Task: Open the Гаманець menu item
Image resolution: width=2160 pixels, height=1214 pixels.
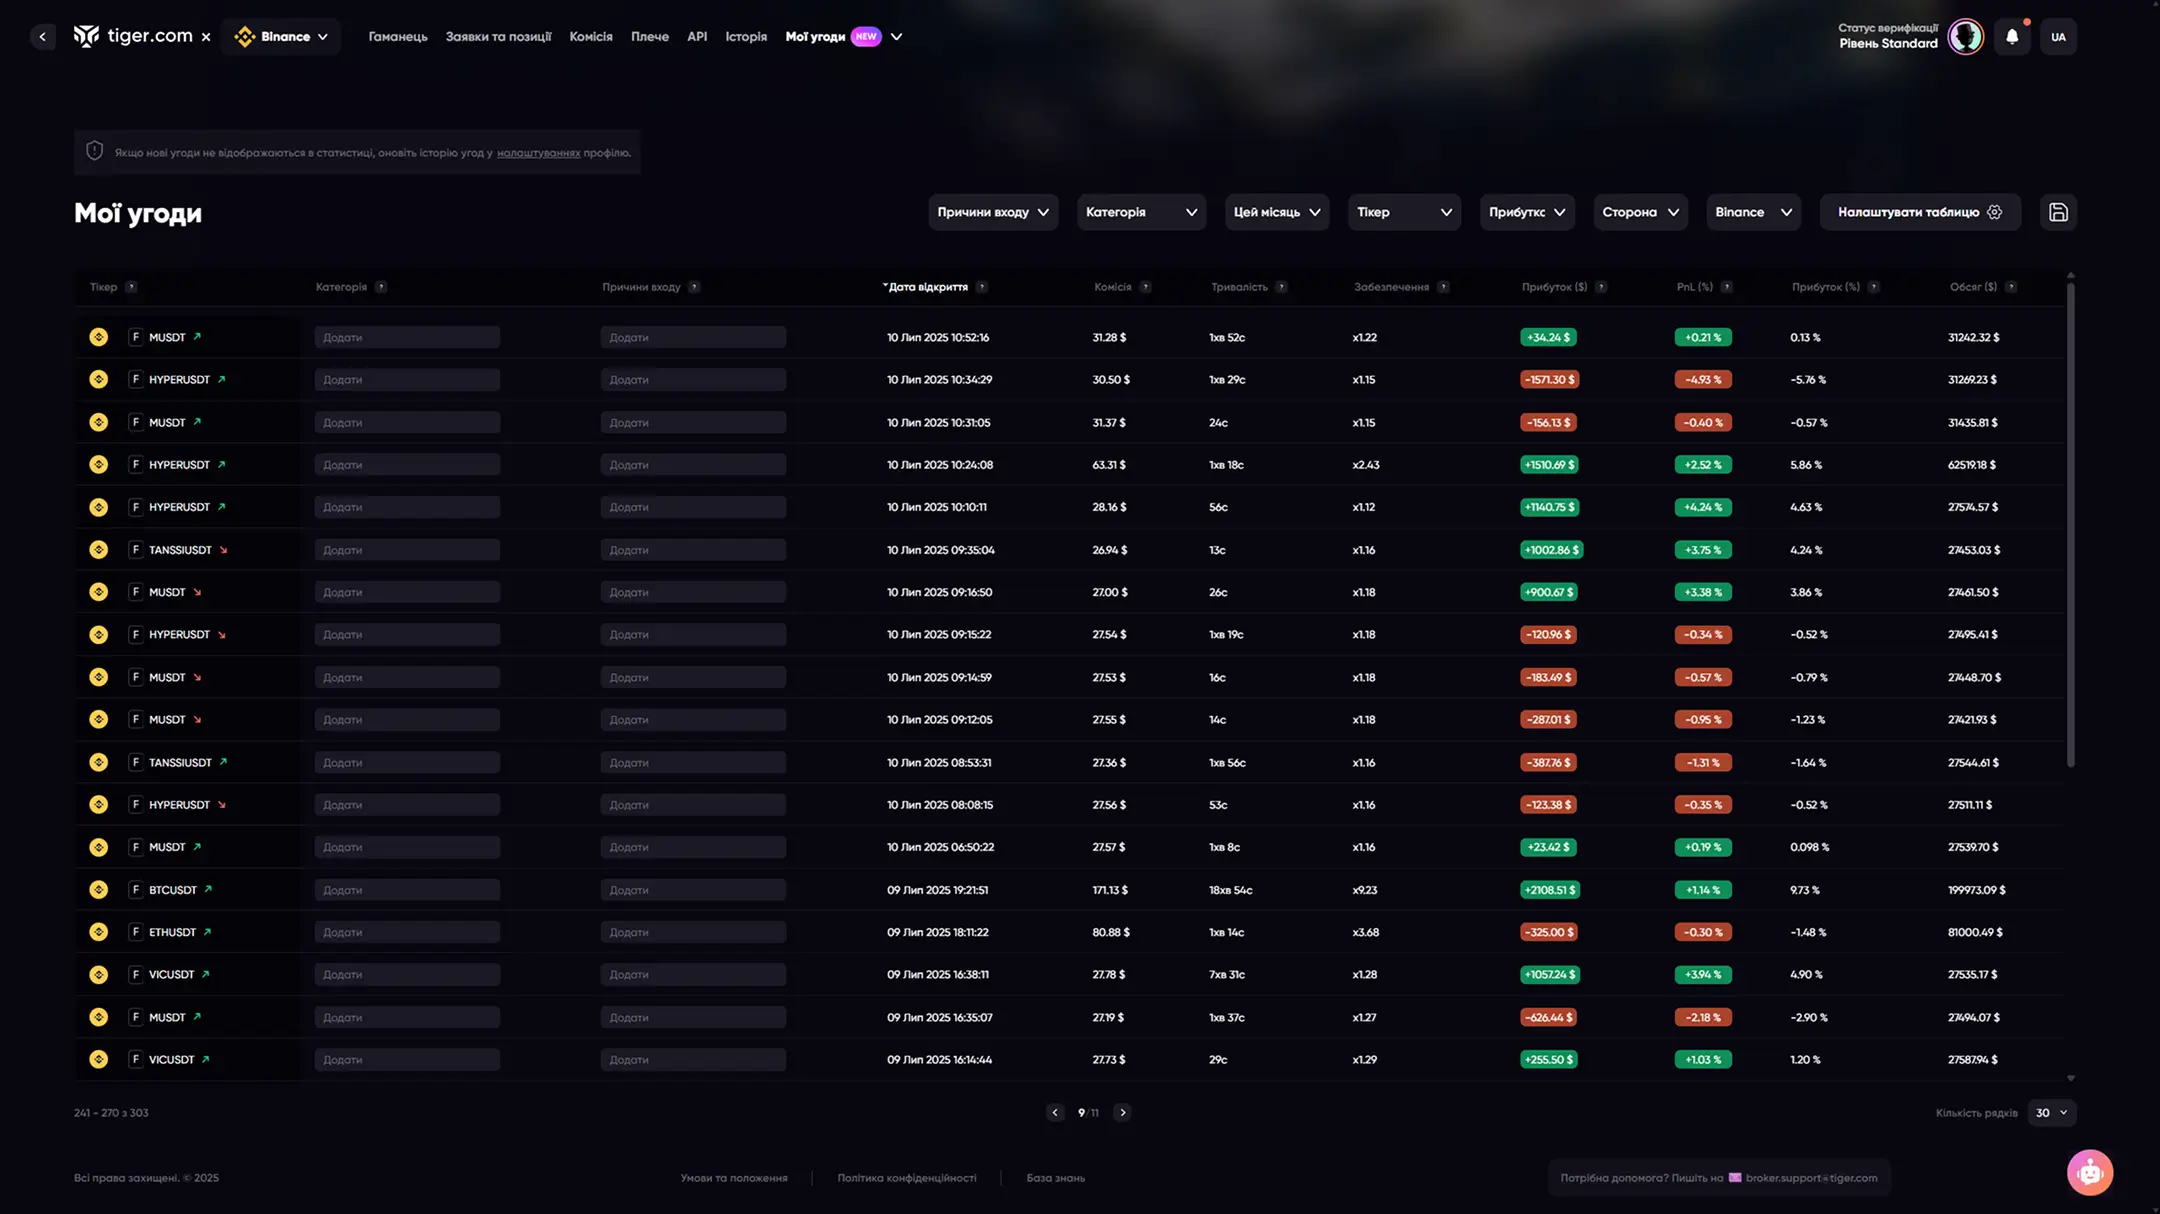Action: pyautogui.click(x=397, y=37)
